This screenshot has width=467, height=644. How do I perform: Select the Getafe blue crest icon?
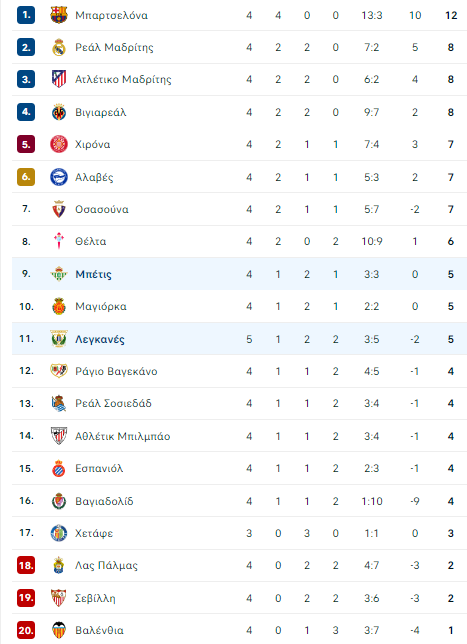click(59, 533)
